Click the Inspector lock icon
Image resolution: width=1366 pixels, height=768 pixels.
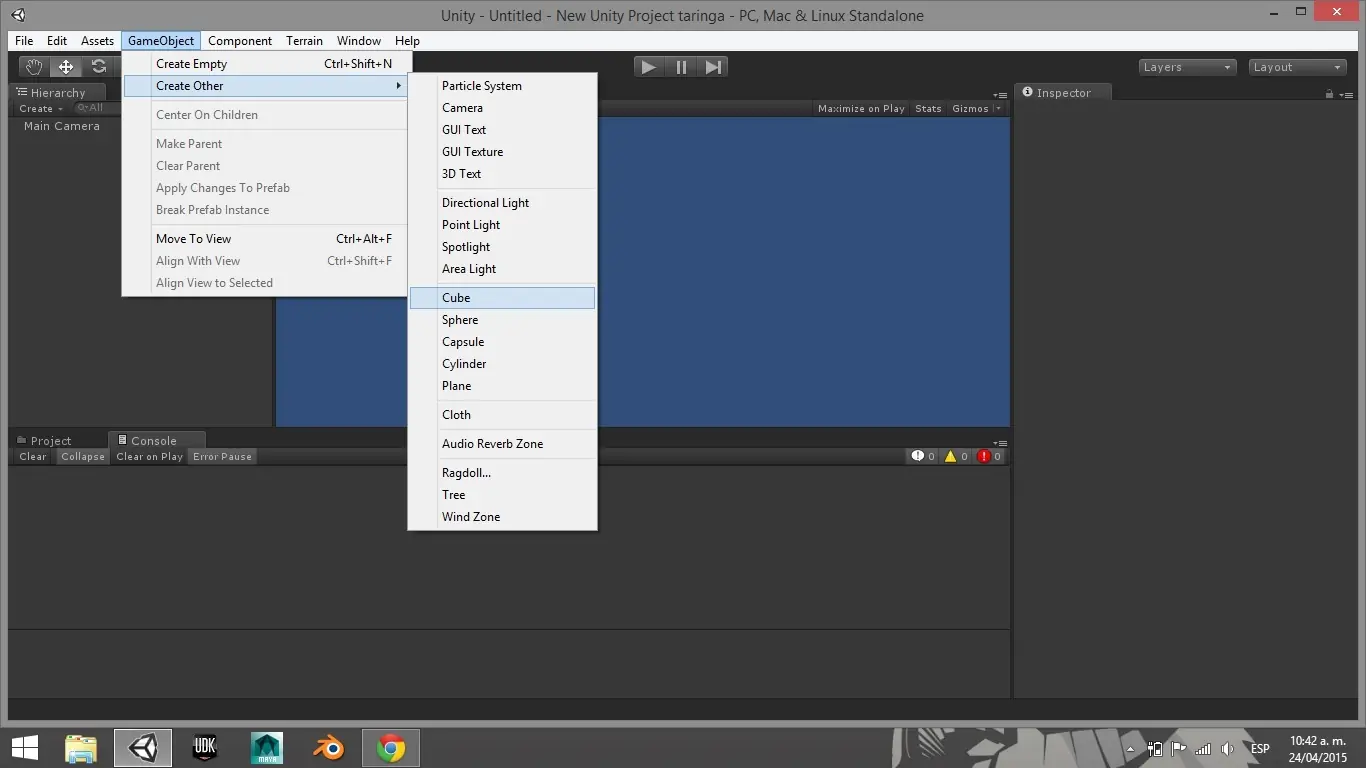pyautogui.click(x=1329, y=94)
